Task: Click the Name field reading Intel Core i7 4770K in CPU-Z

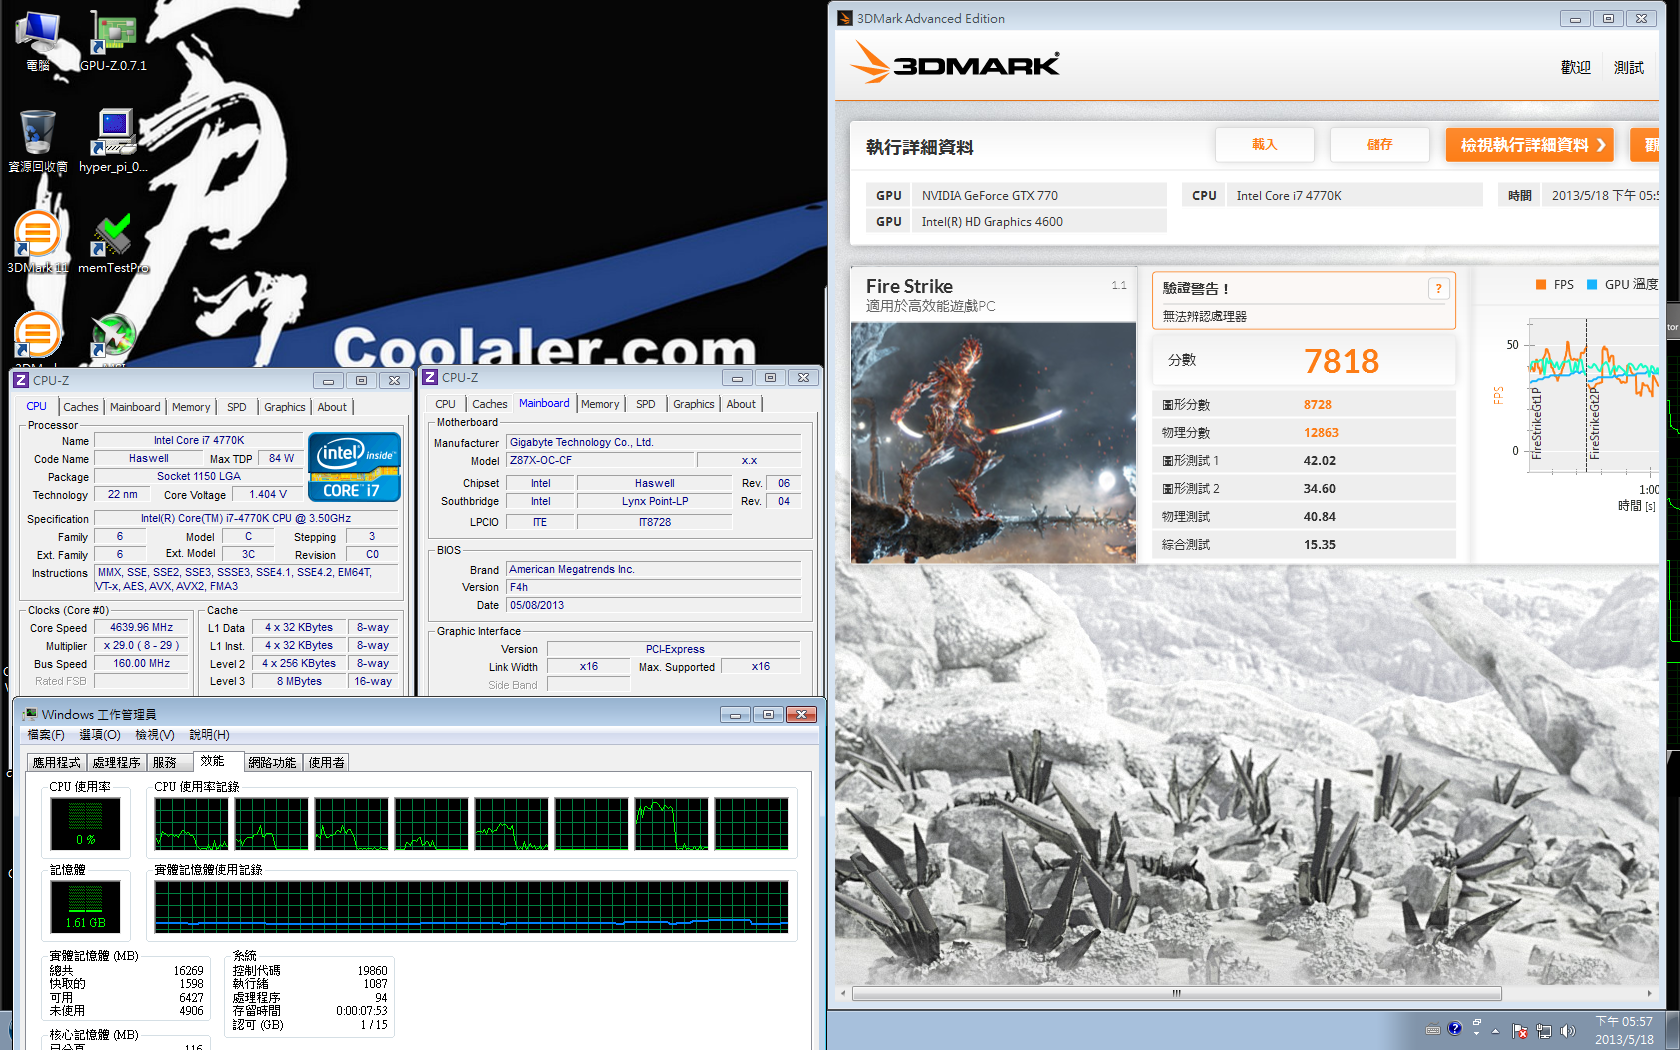Action: click(x=199, y=440)
